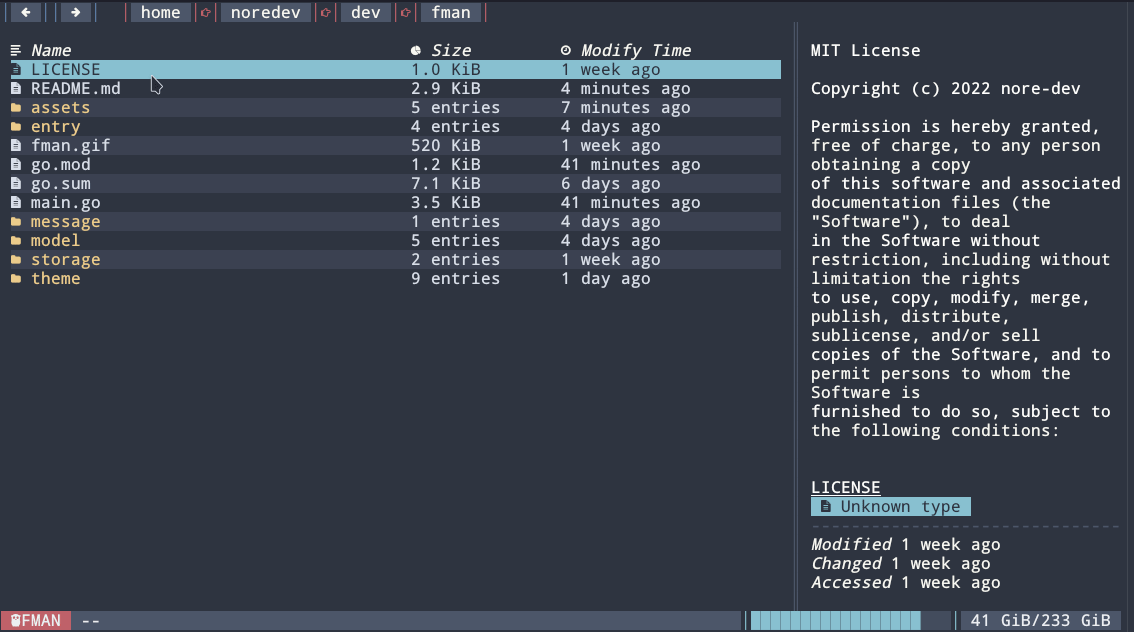Select the README.md file
Screen dimensions: 1134x632
tap(75, 88)
